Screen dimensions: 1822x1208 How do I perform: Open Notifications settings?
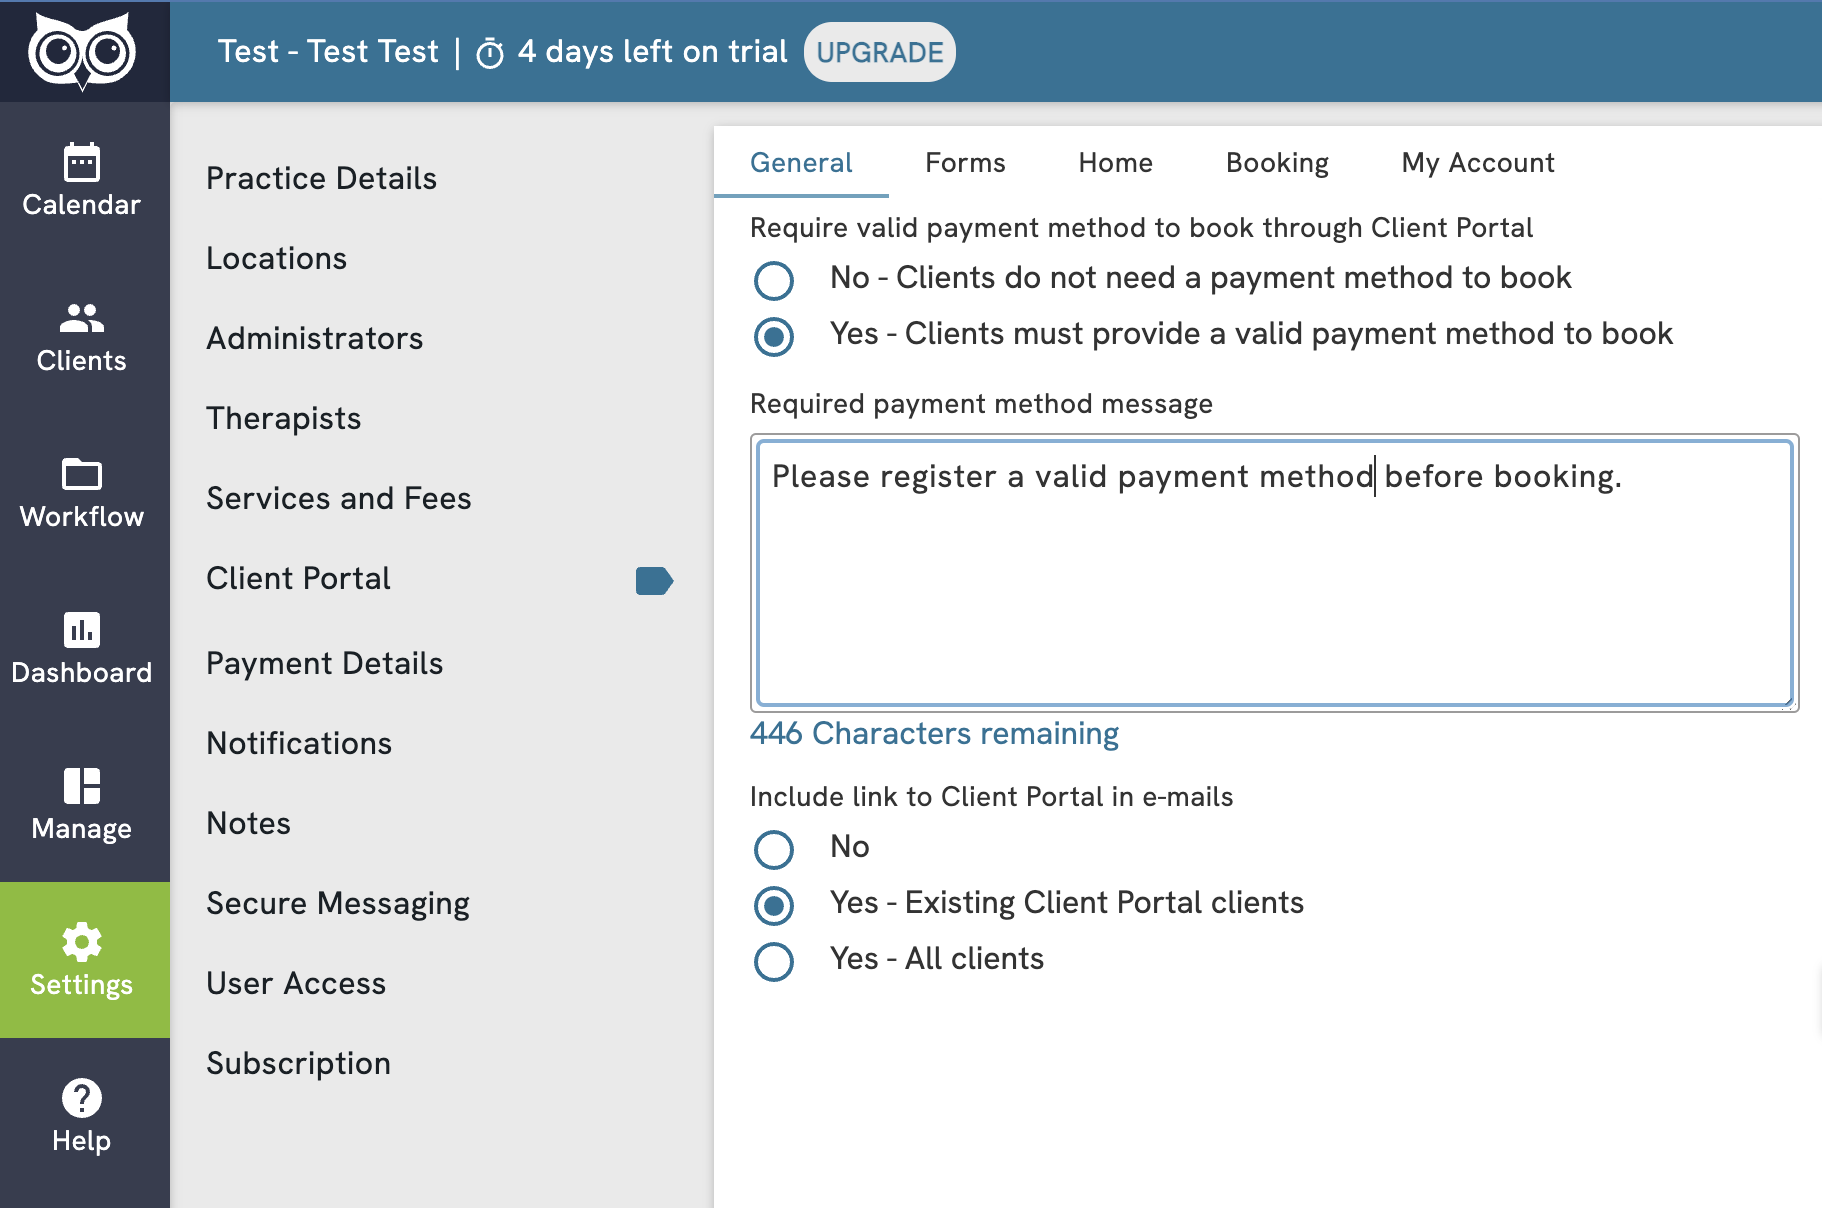click(x=298, y=743)
